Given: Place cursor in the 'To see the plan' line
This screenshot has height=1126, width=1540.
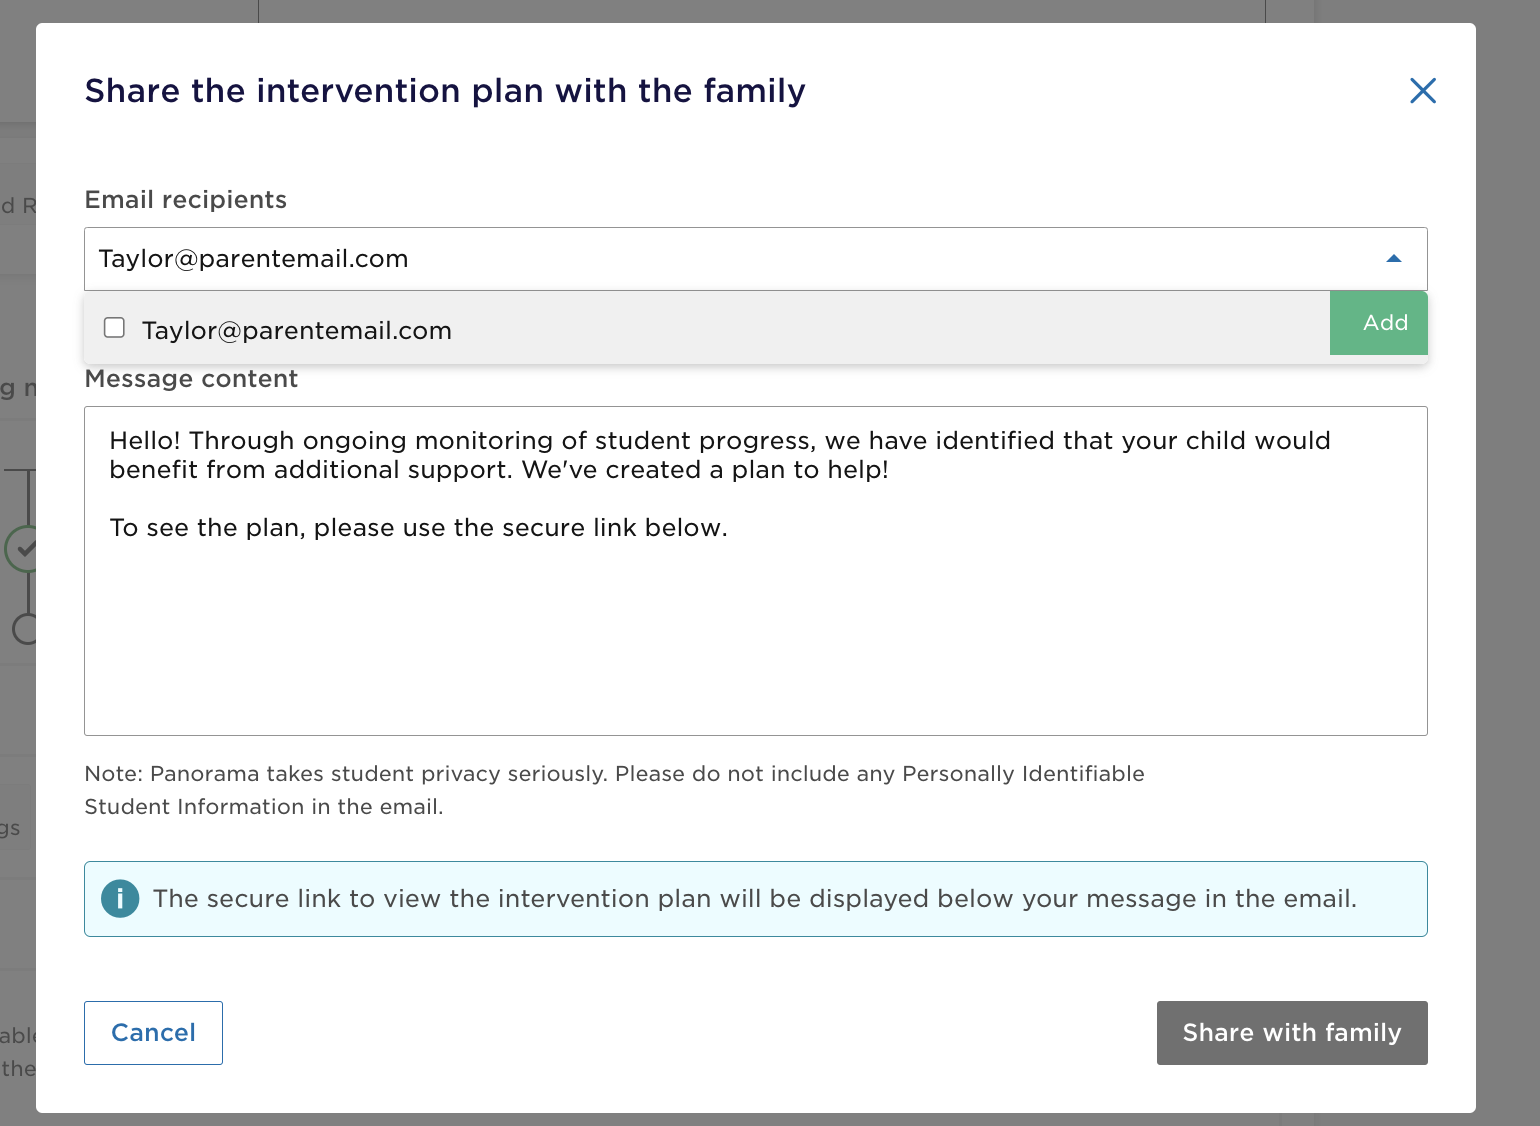Looking at the screenshot, I should coord(418,528).
